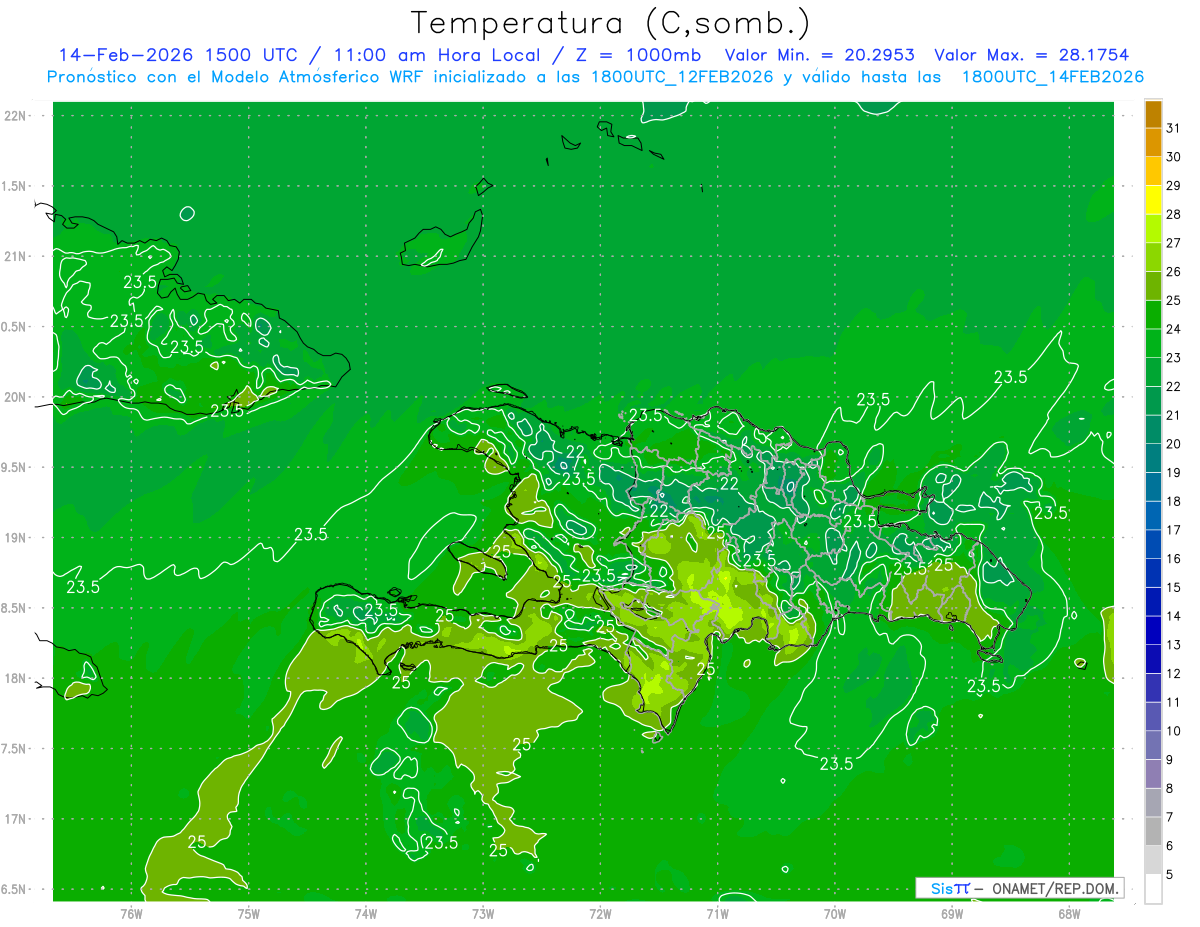Click the "70W" longitude axis label
This screenshot has height=927, width=1200.
coord(834,914)
